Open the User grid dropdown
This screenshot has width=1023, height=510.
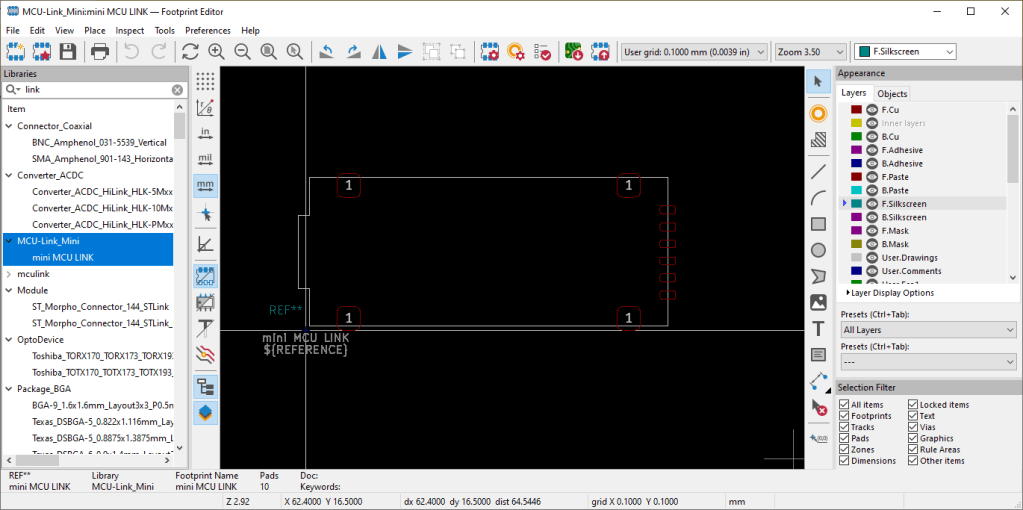[693, 51]
